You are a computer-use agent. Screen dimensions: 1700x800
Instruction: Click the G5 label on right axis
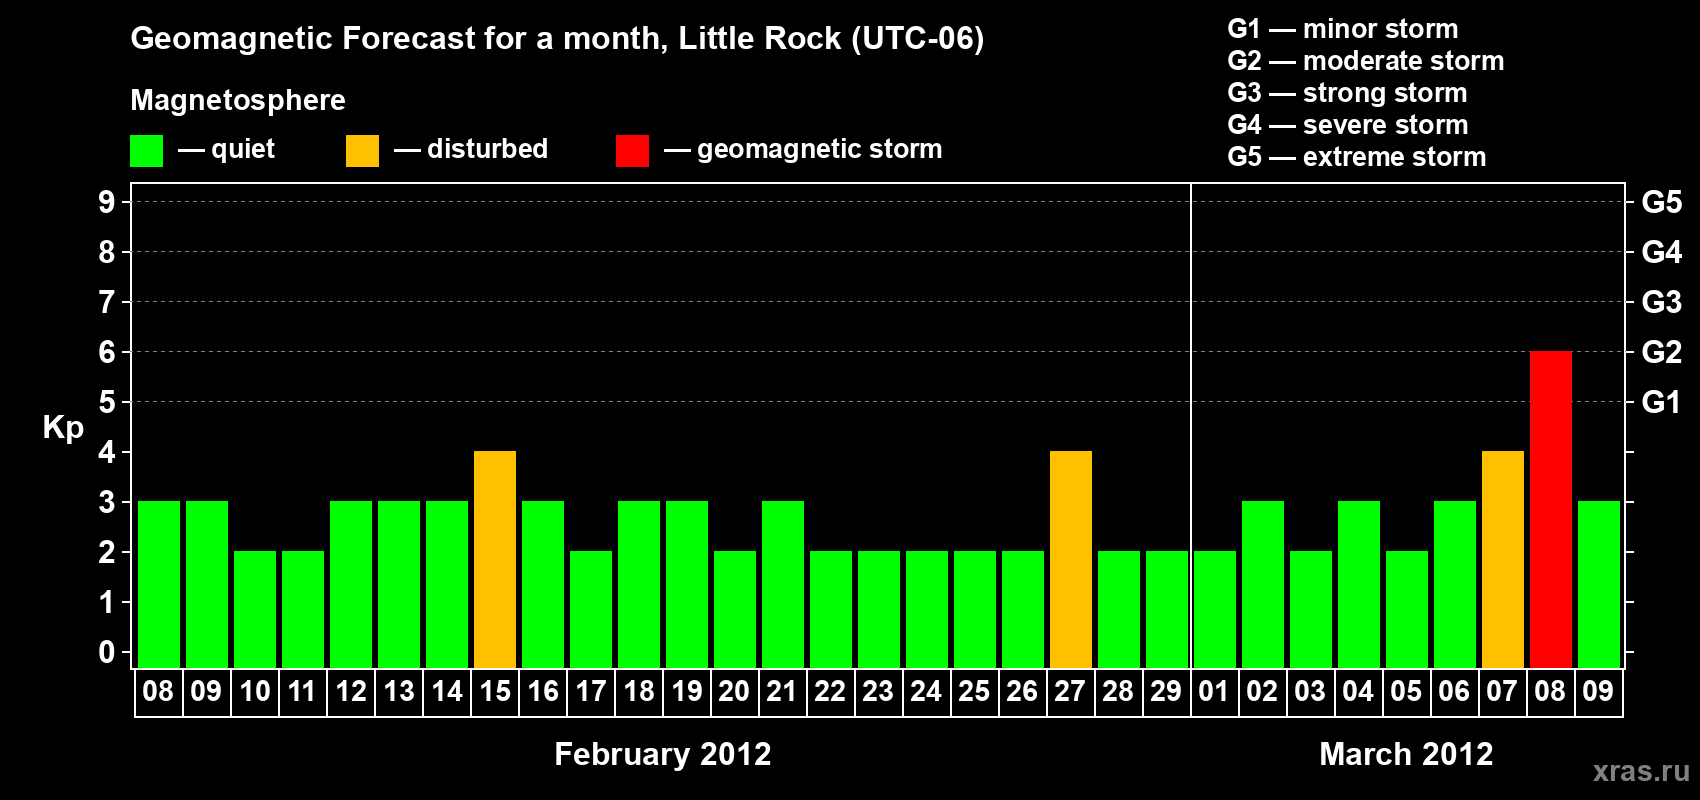point(1662,202)
